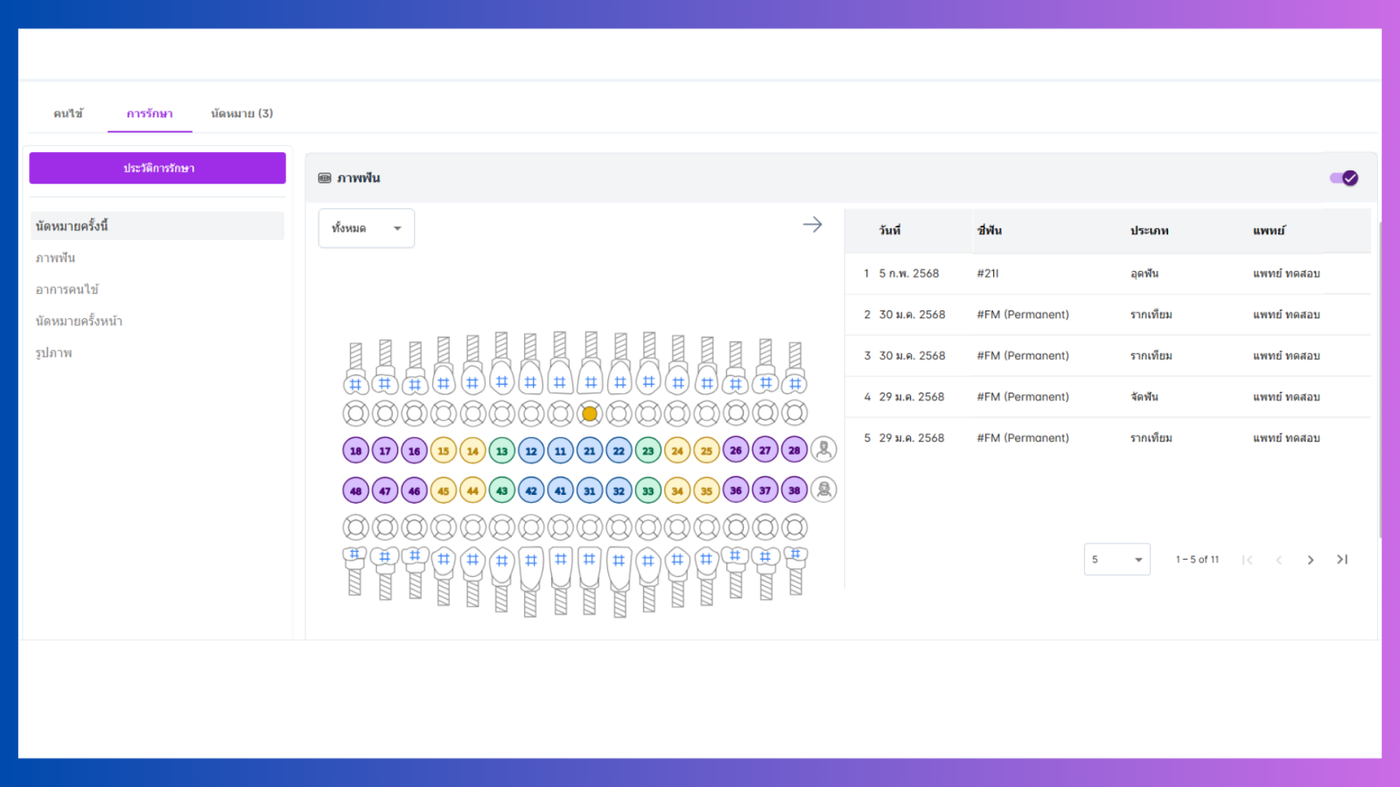Open the rows-per-page dropdown showing 5

[1117, 560]
